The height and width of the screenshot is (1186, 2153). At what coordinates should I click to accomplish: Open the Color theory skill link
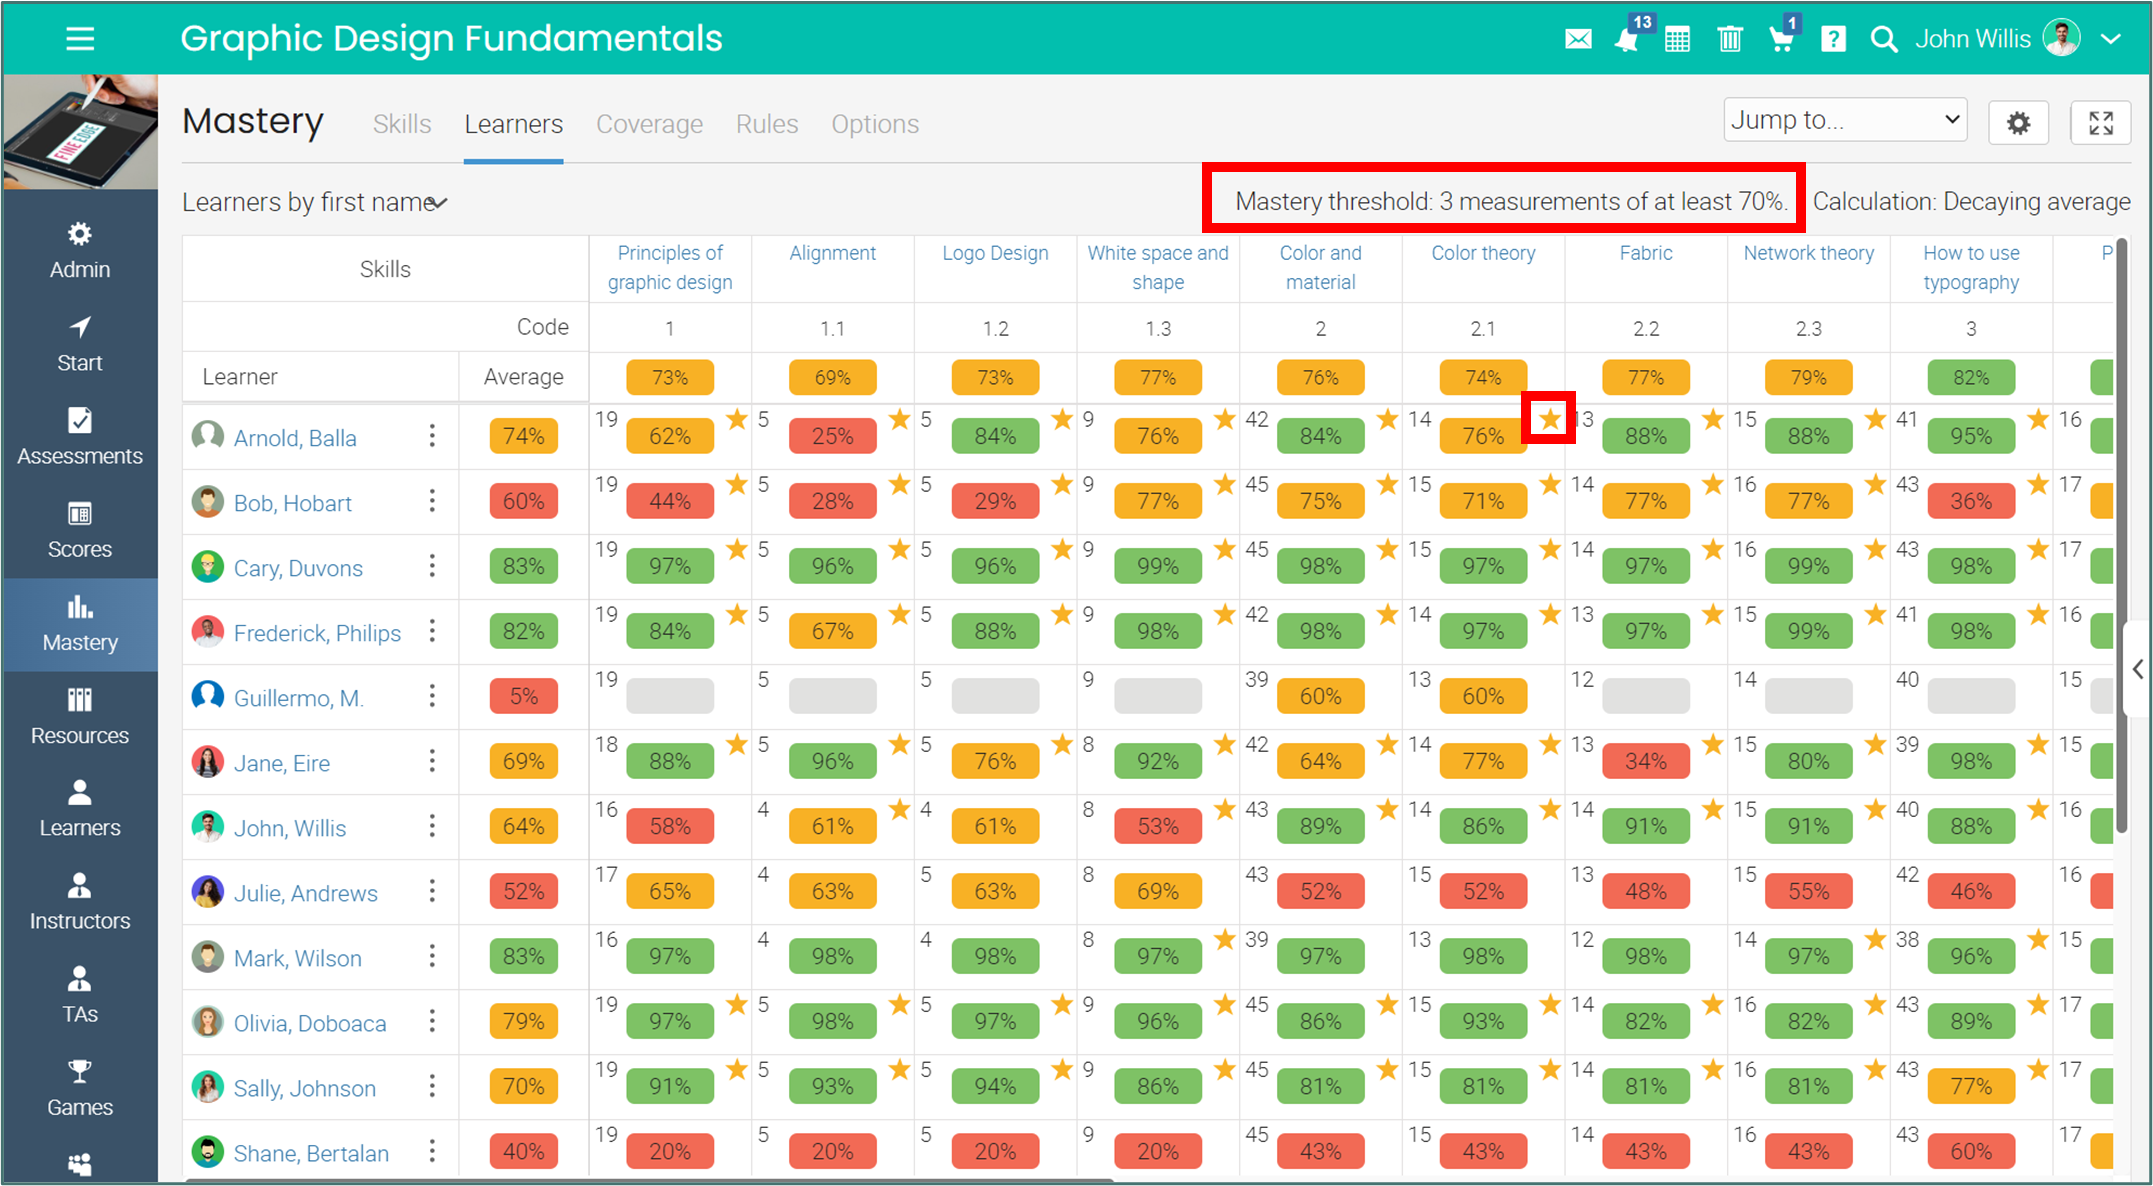pyautogui.click(x=1483, y=253)
